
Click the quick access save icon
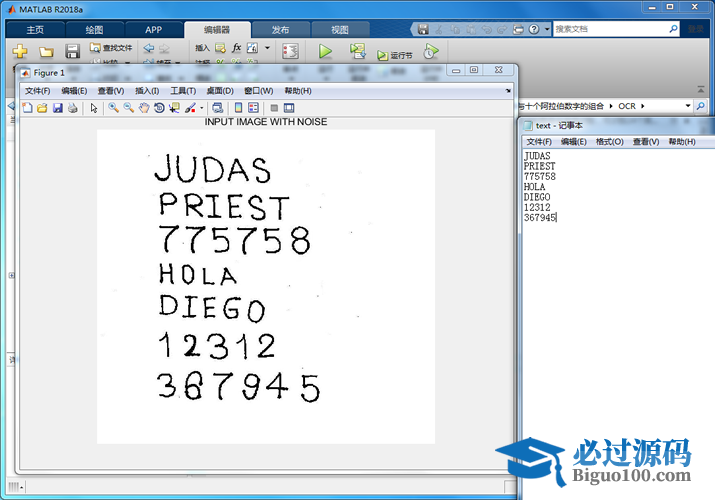pos(423,29)
